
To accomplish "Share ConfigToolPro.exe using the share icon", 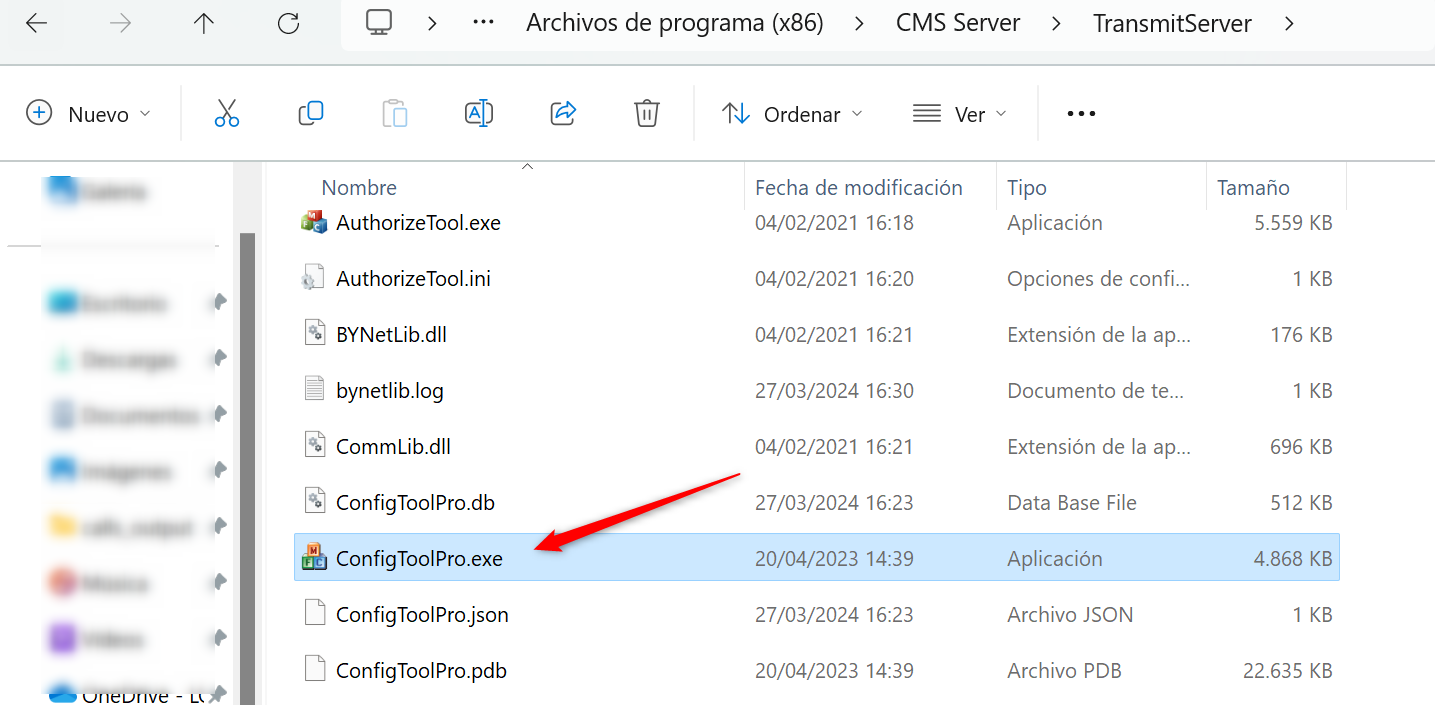I will pyautogui.click(x=562, y=113).
